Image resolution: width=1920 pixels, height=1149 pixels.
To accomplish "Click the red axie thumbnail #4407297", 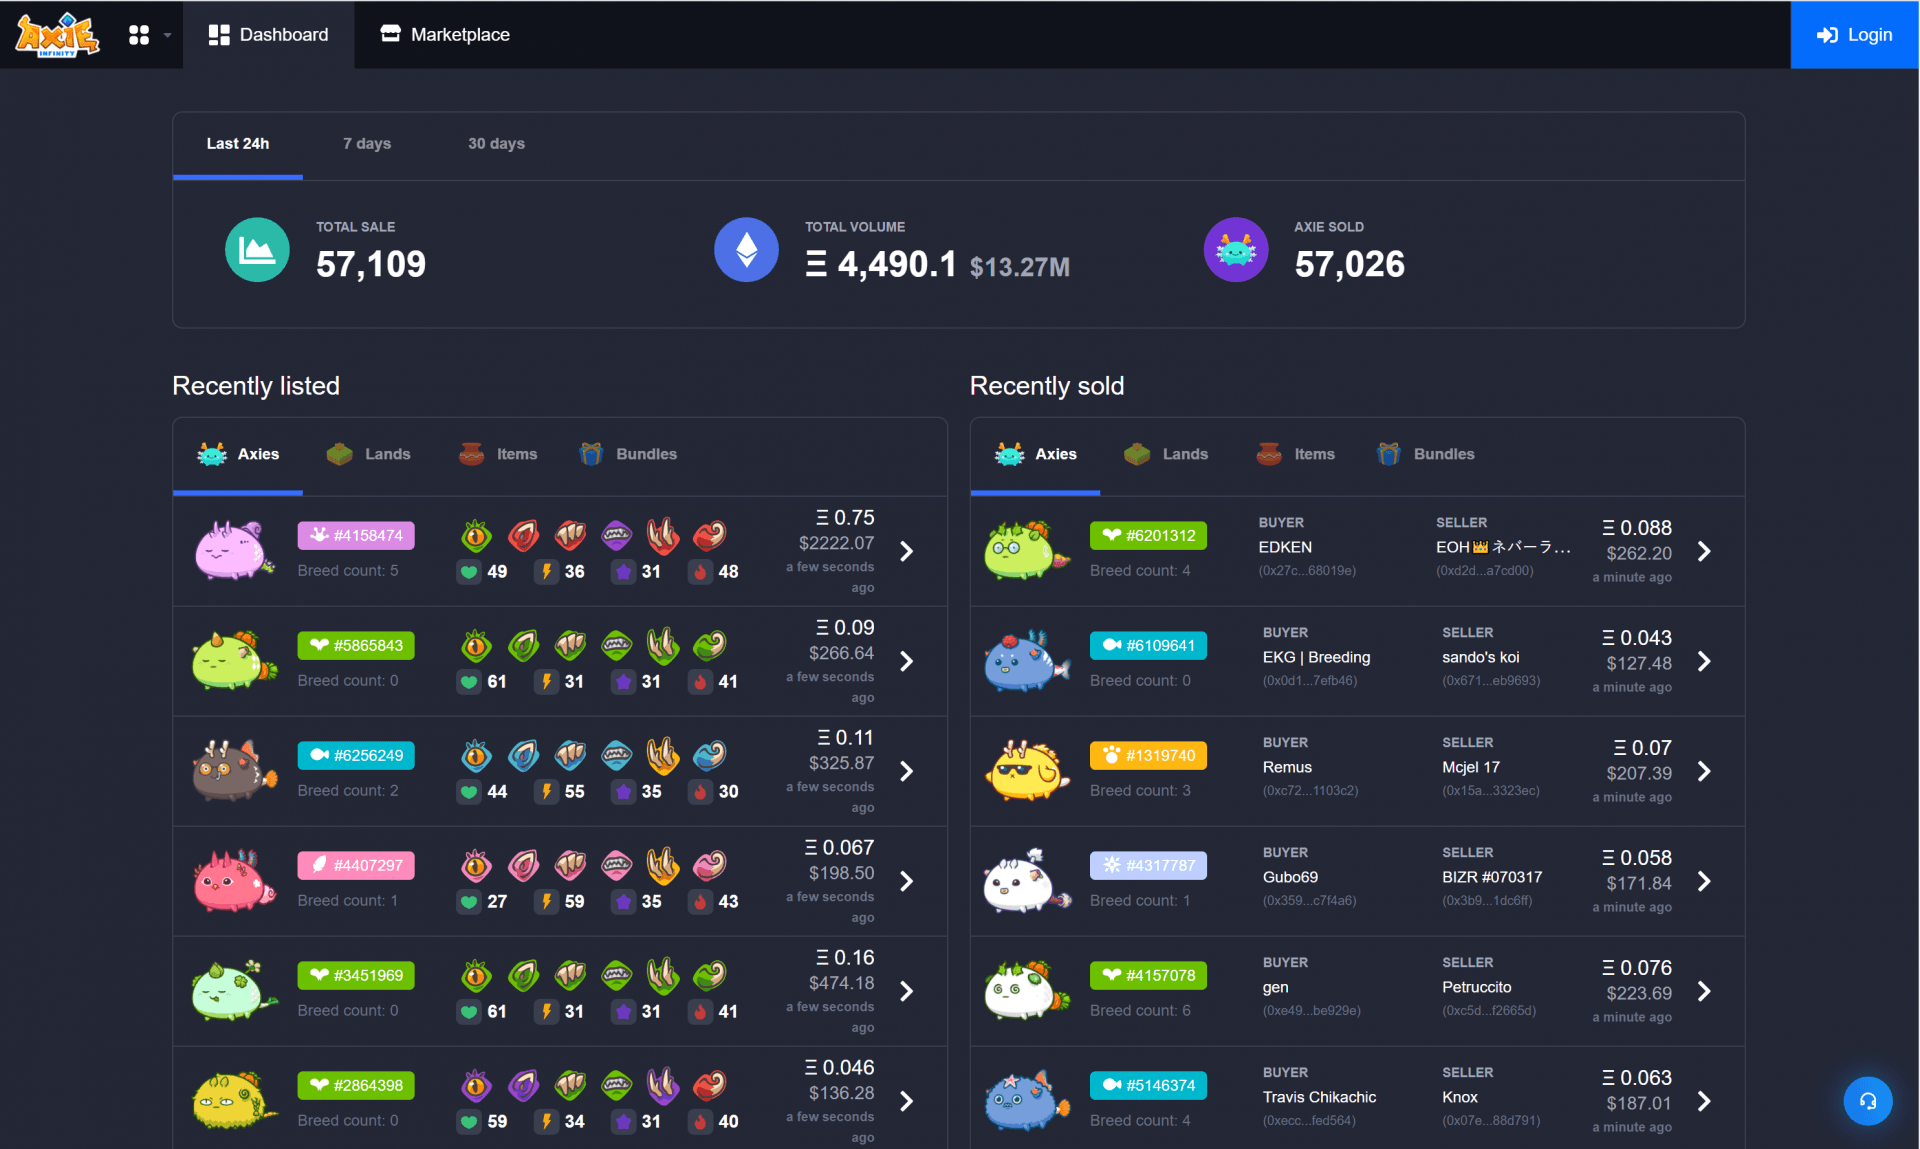I will [234, 880].
